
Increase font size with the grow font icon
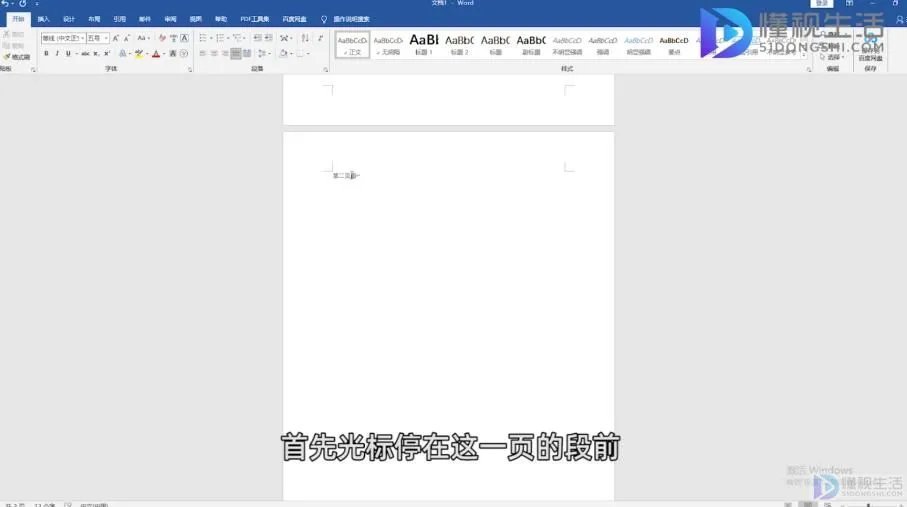coord(116,38)
